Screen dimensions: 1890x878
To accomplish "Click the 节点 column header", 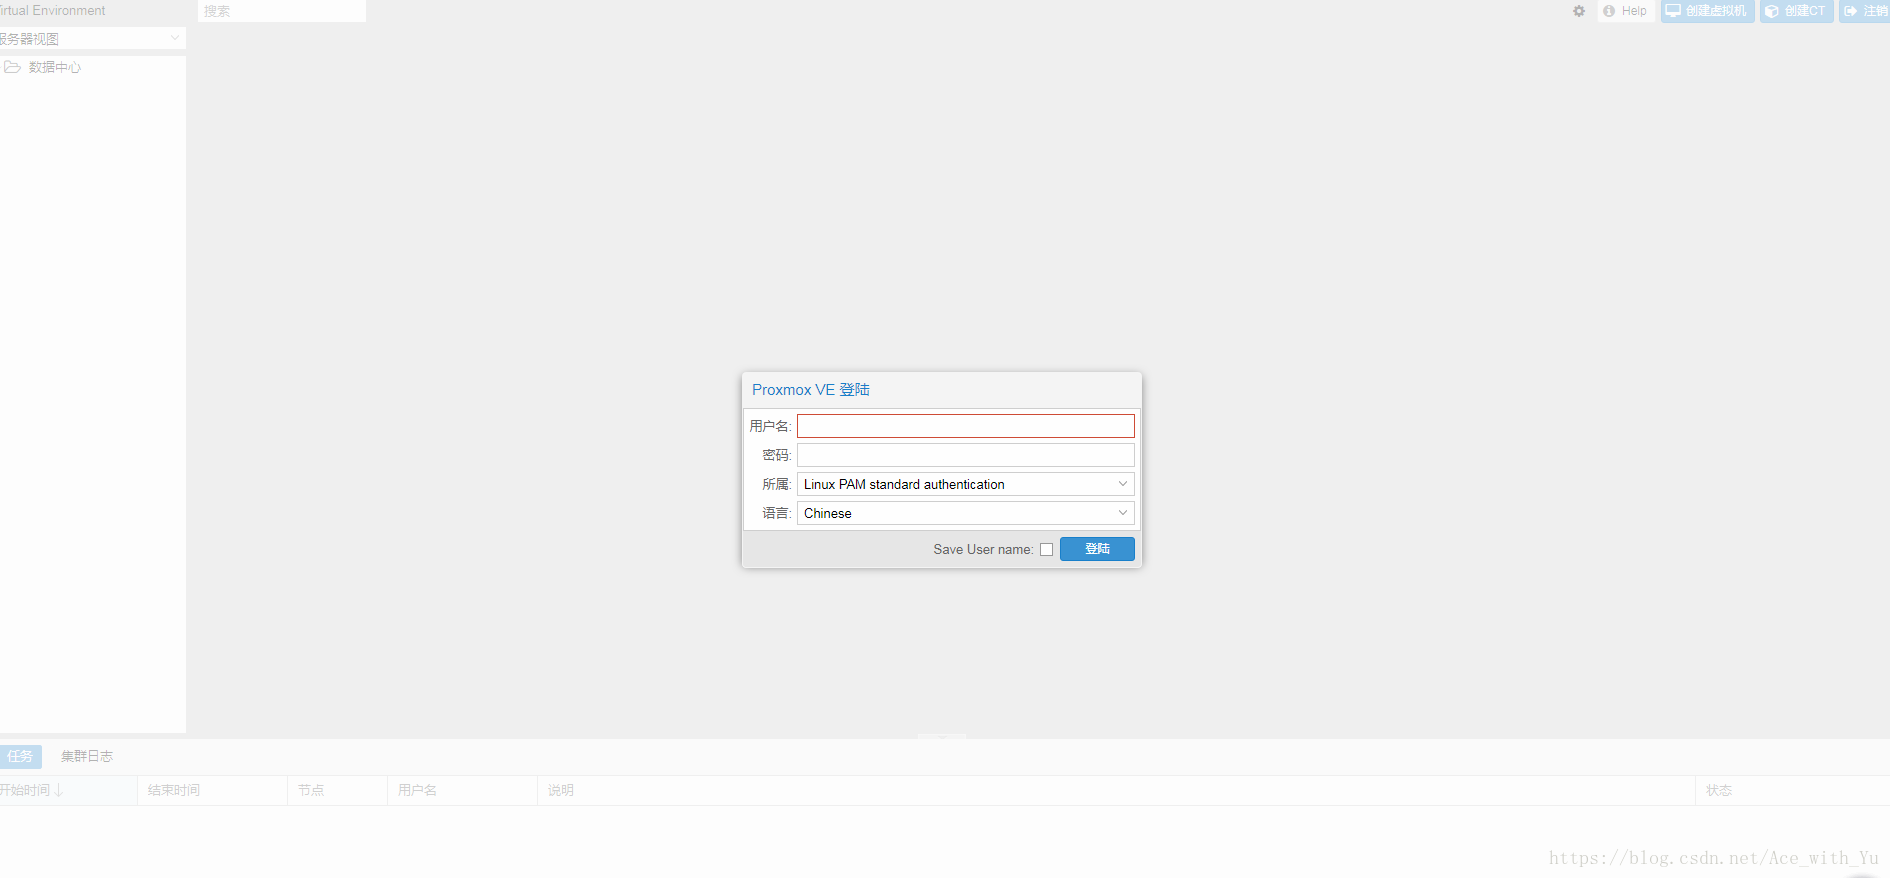I will (337, 790).
